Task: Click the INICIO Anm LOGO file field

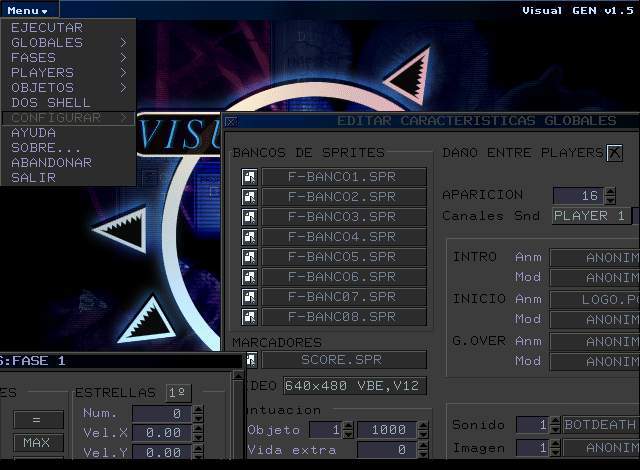Action: 594,299
